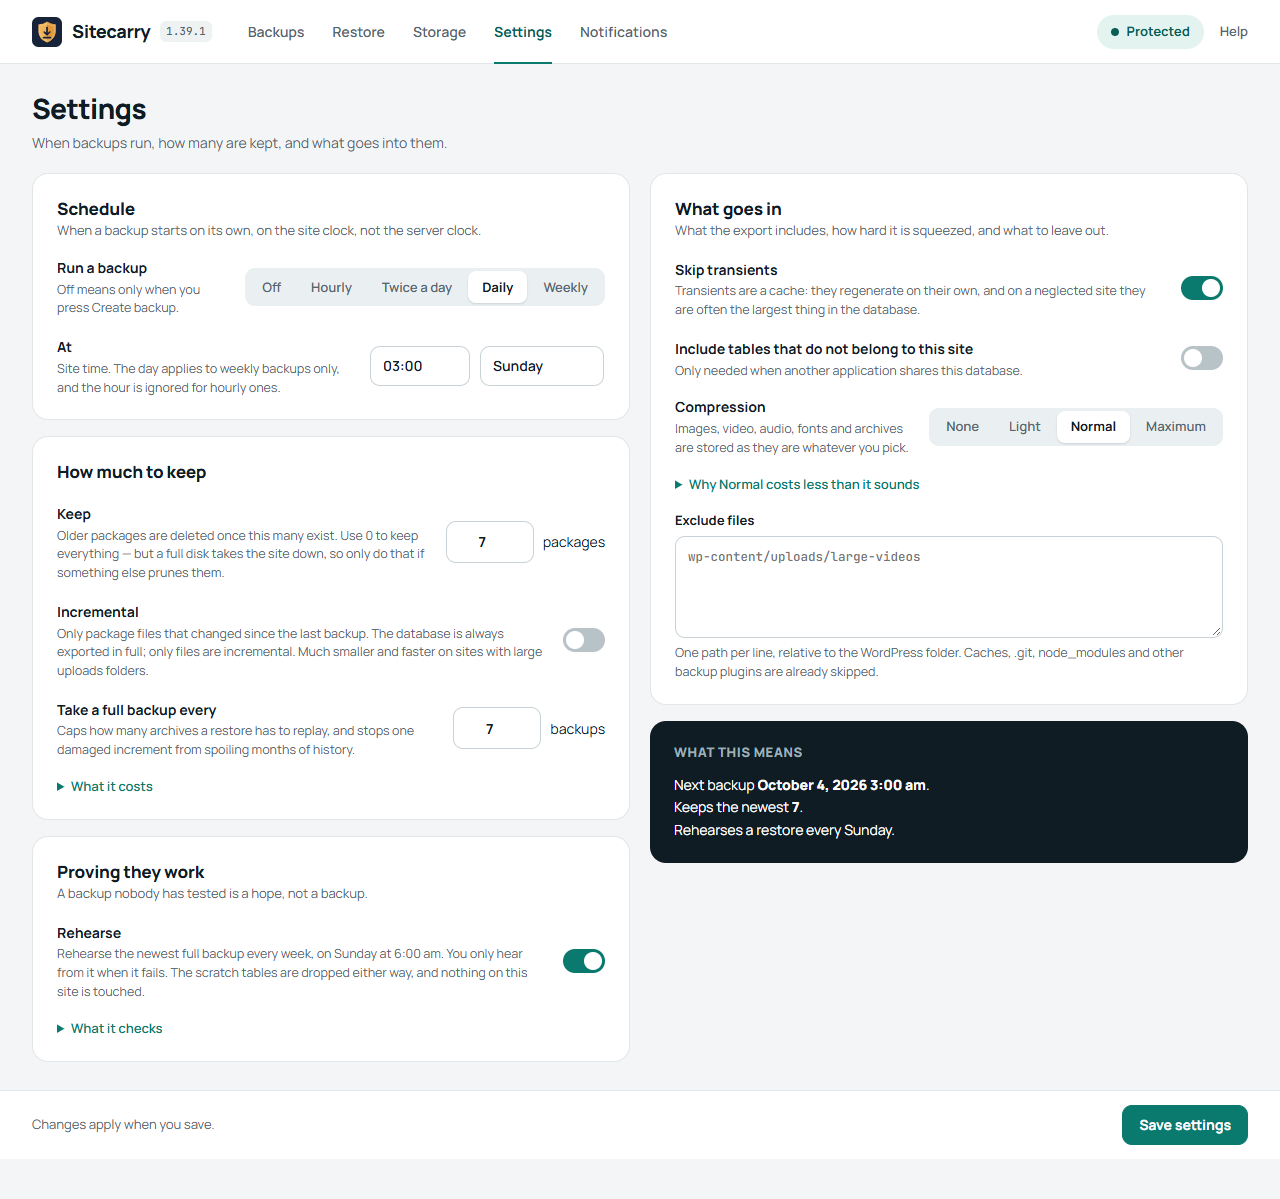Click 'Changes apply when you save.' text
The image size is (1280, 1199).
click(123, 1125)
